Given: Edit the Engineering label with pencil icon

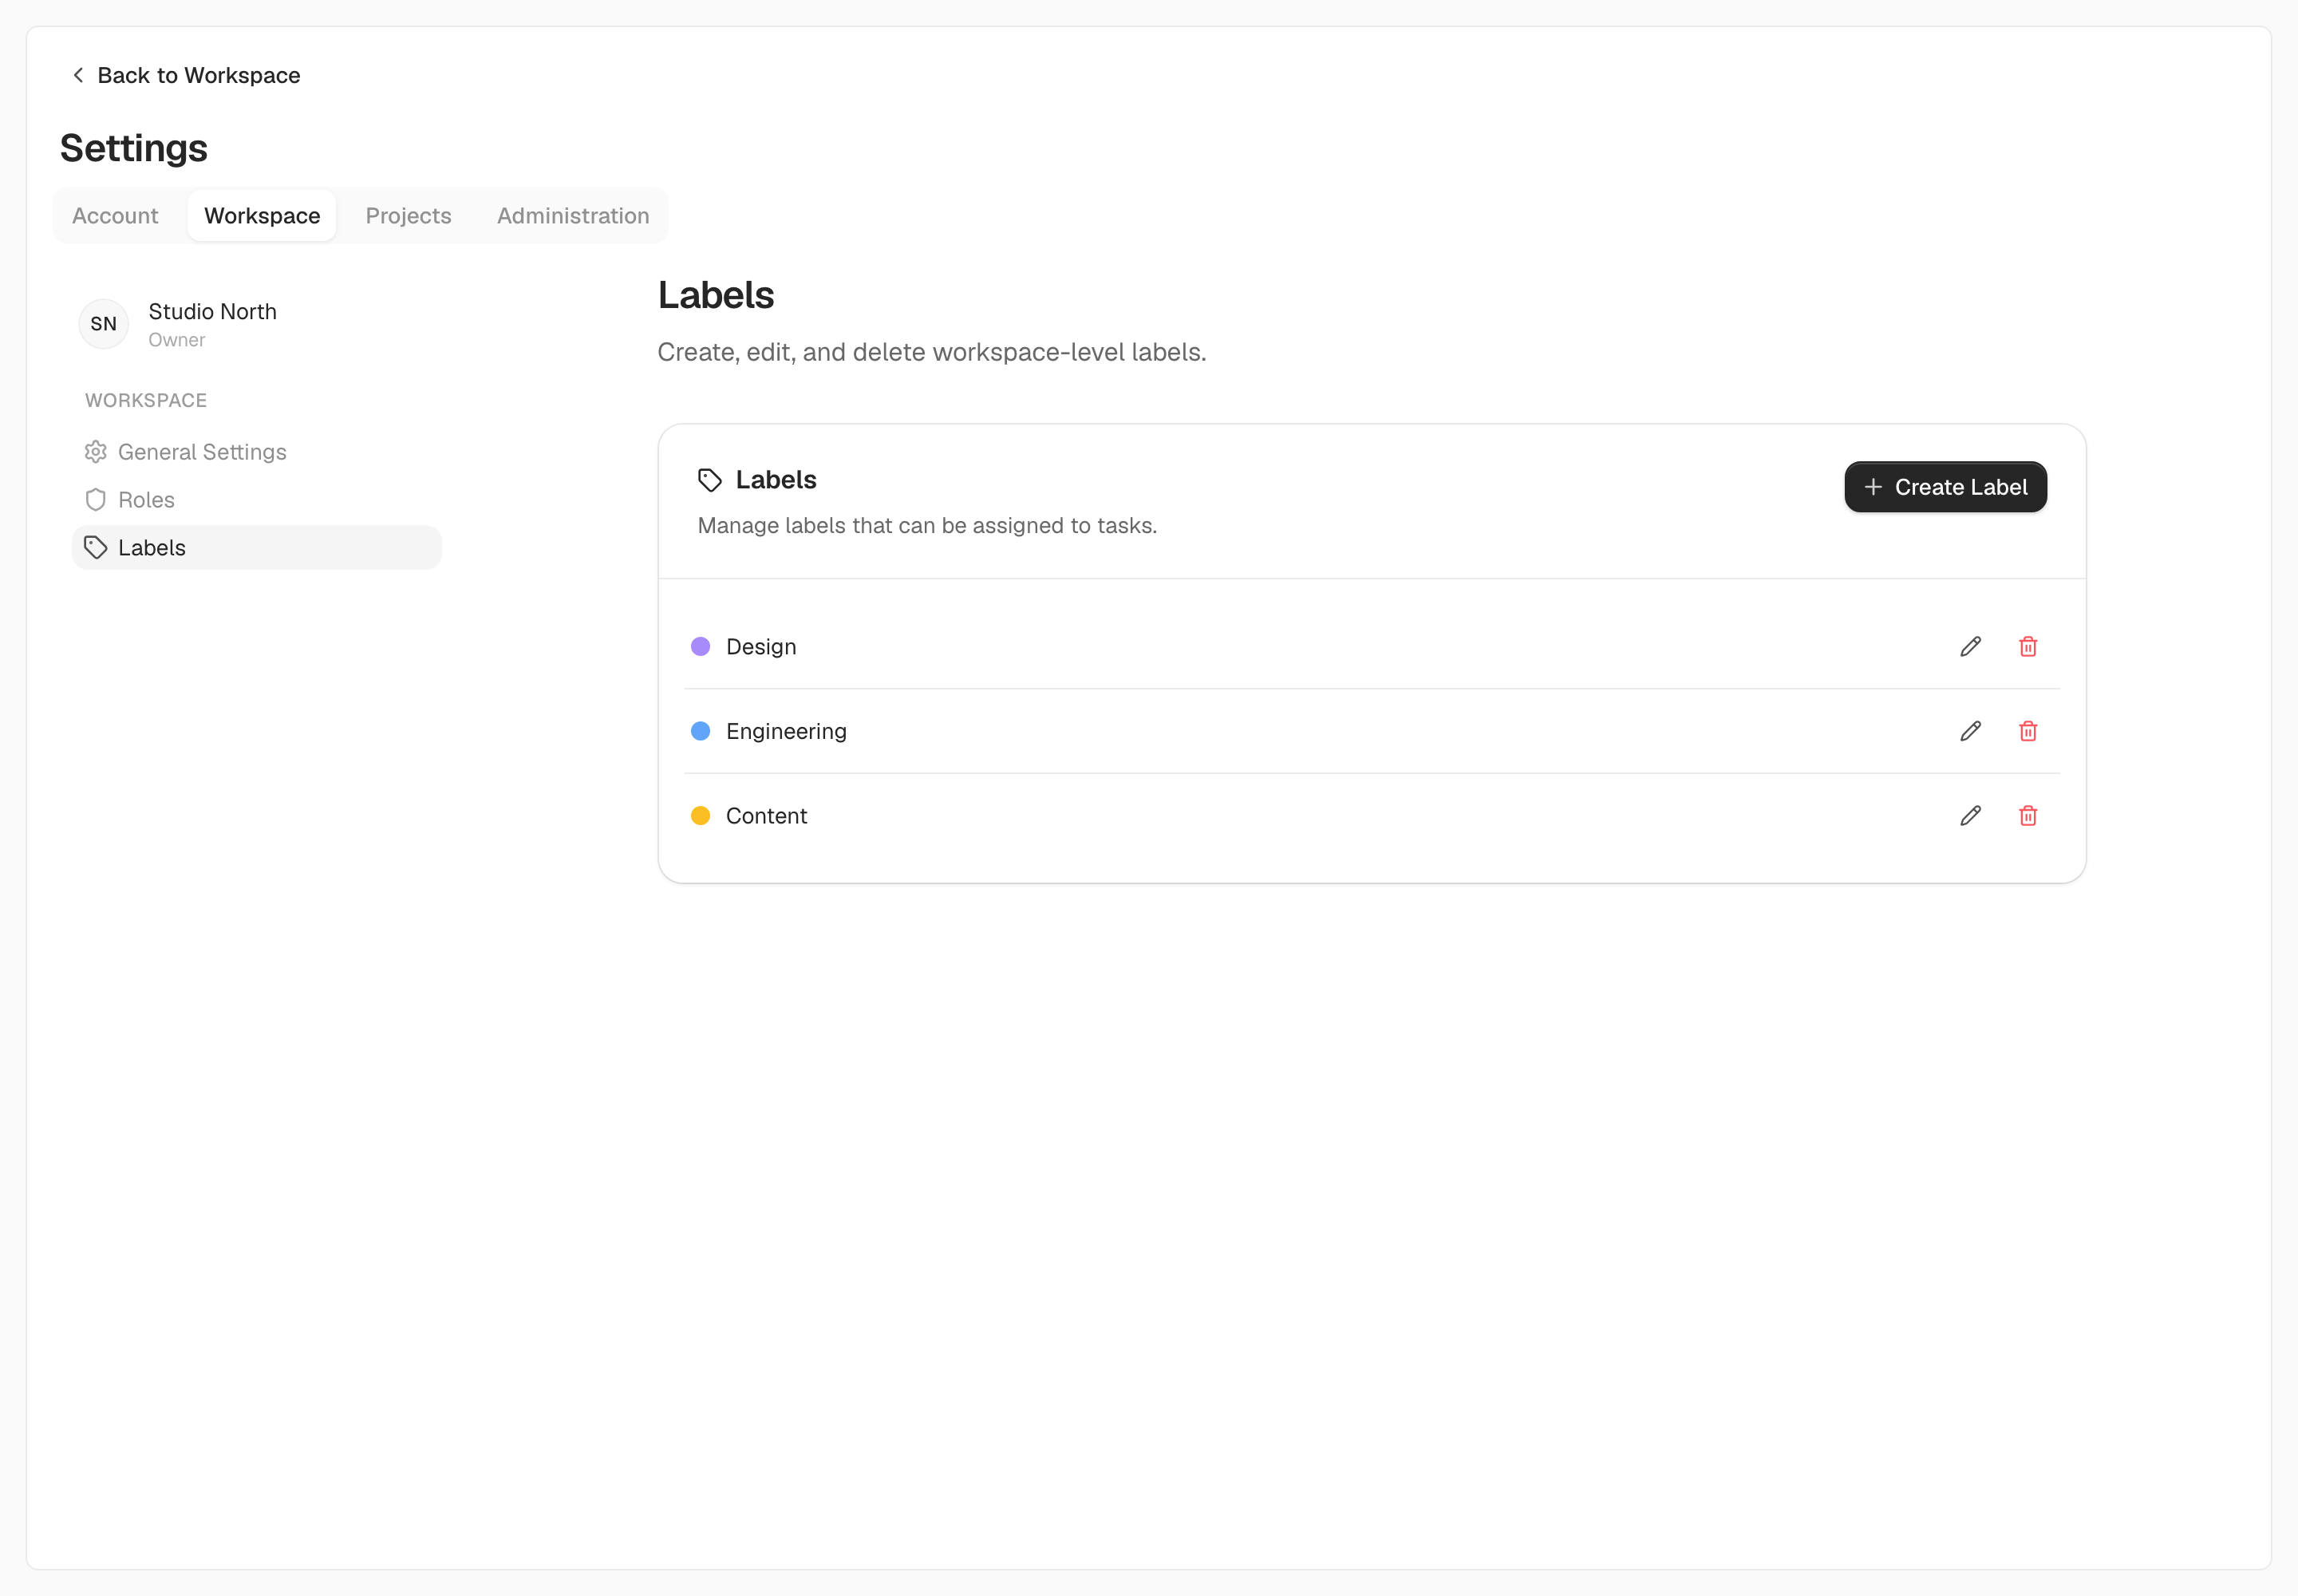Looking at the screenshot, I should point(1970,731).
